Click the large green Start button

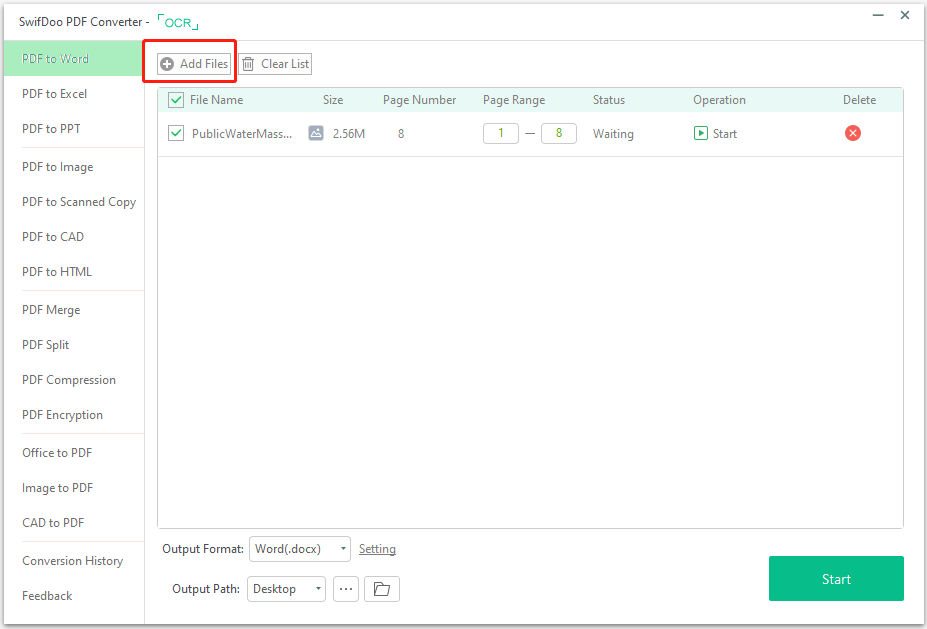click(836, 579)
